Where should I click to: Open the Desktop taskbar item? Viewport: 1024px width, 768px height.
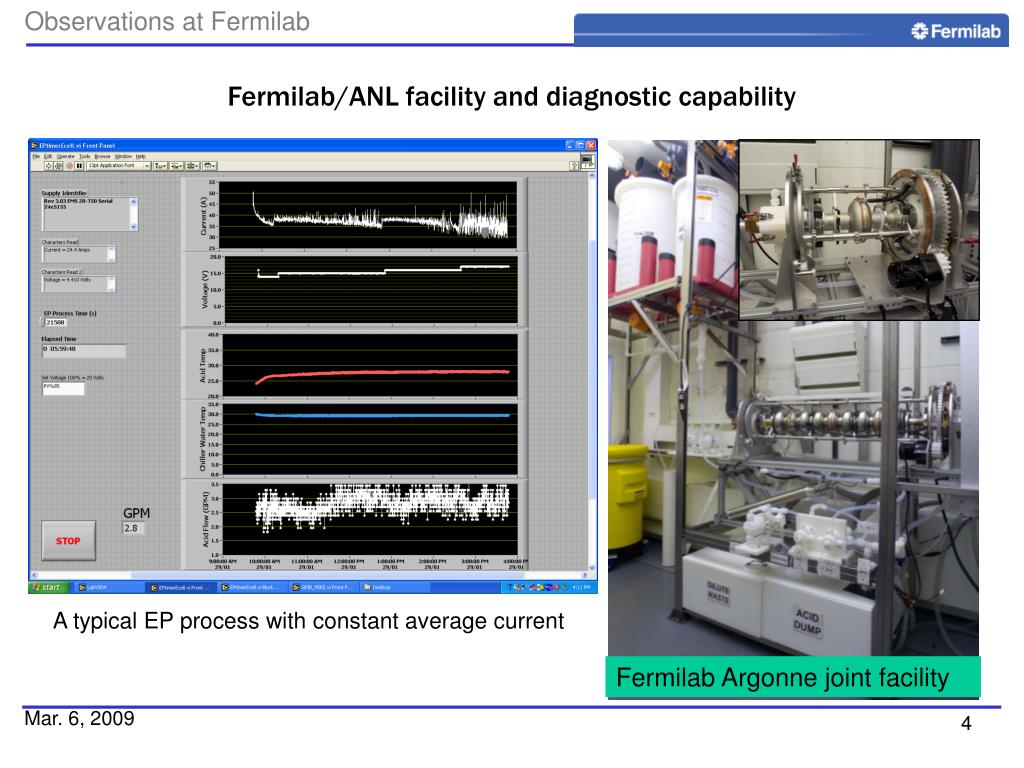click(394, 588)
